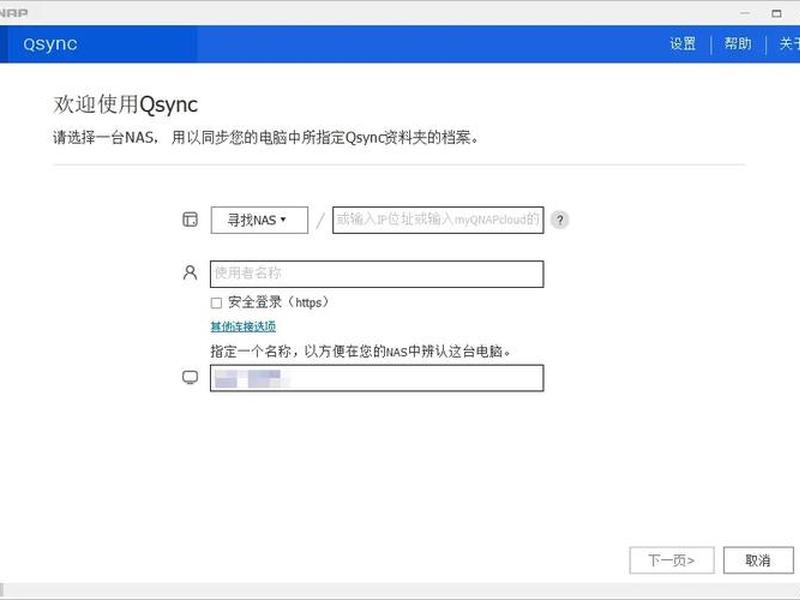800x600 pixels.
Task: Click the user icon beside the username field
Action: [190, 272]
